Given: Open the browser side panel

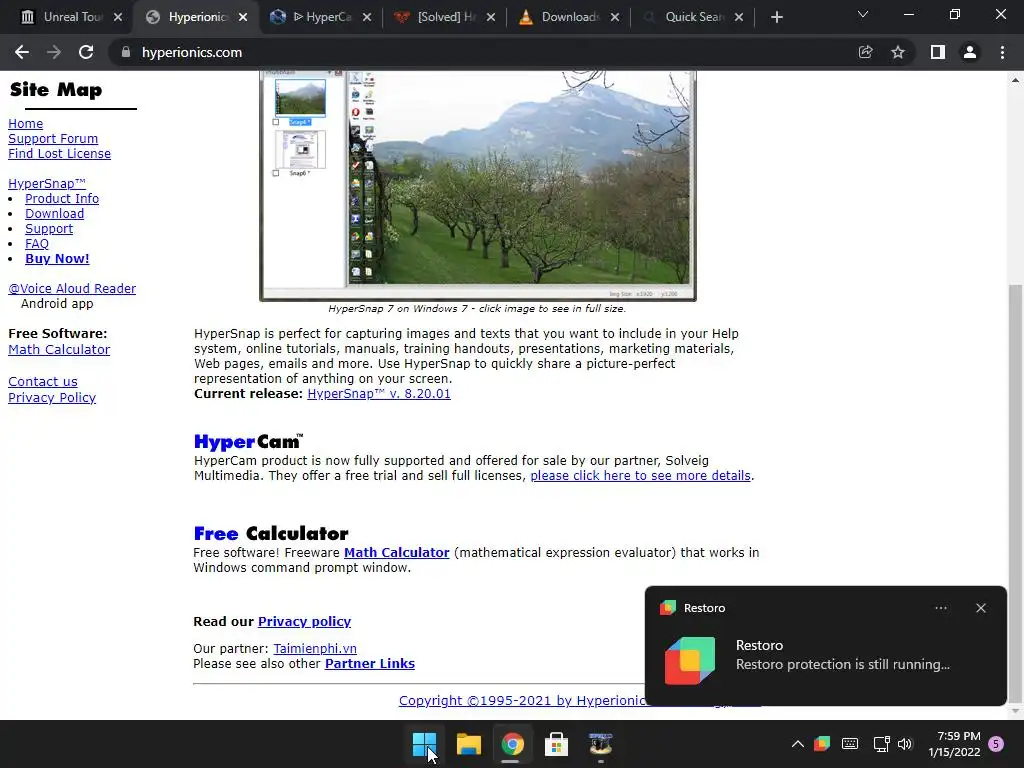Looking at the screenshot, I should point(937,52).
